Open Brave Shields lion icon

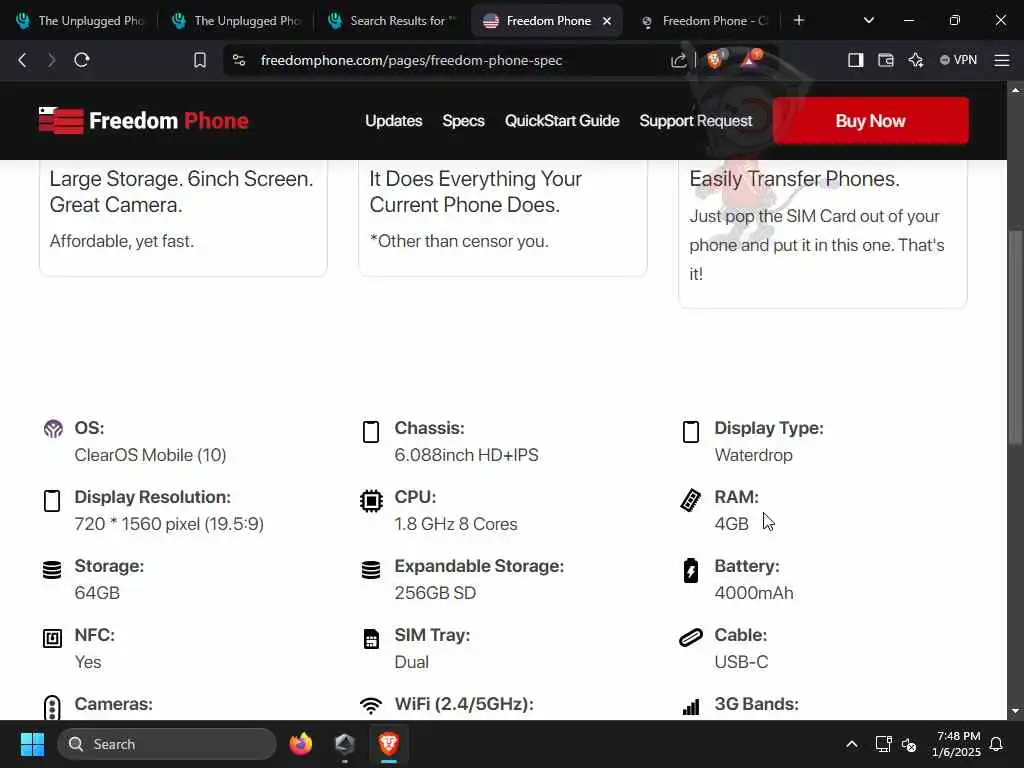point(715,59)
